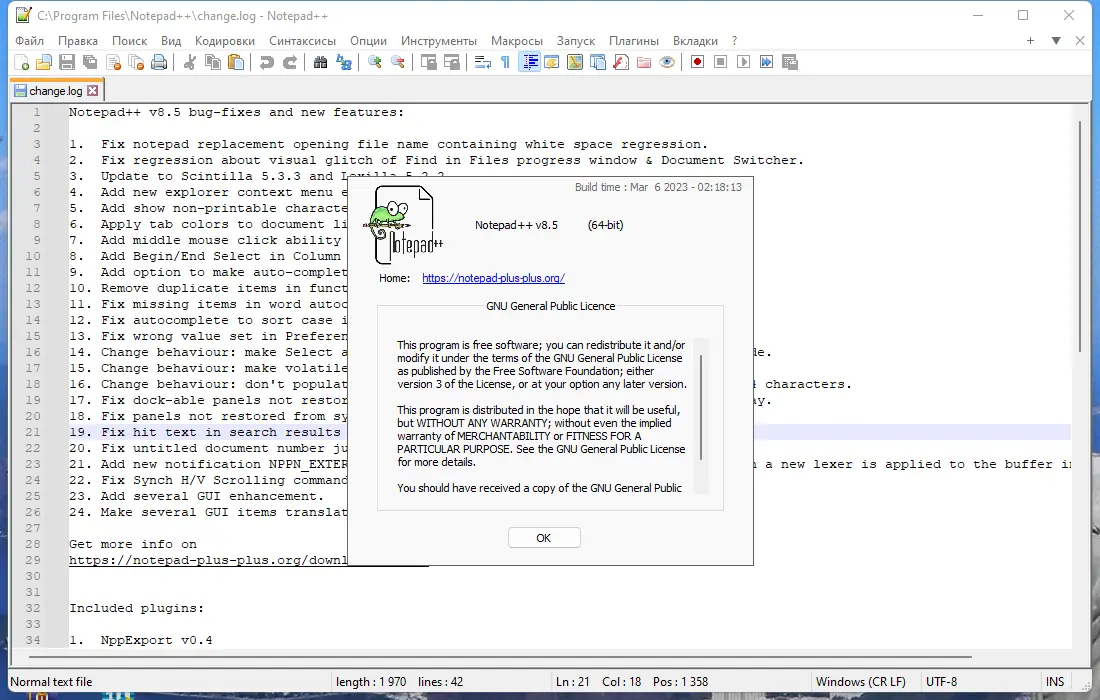Start macro recording with red dot icon
This screenshot has height=700, width=1100.
[x=697, y=62]
